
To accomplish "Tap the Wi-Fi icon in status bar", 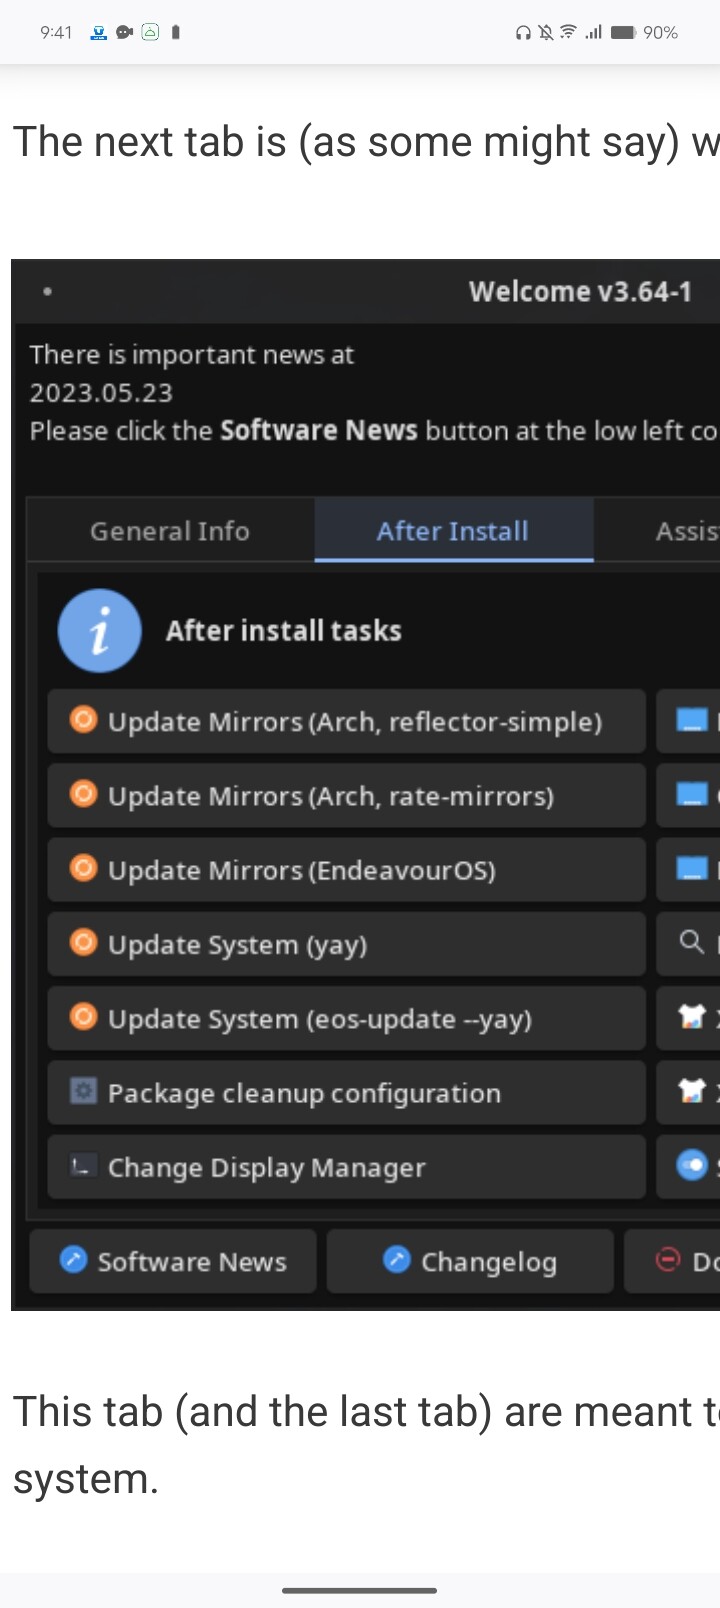I will point(568,32).
